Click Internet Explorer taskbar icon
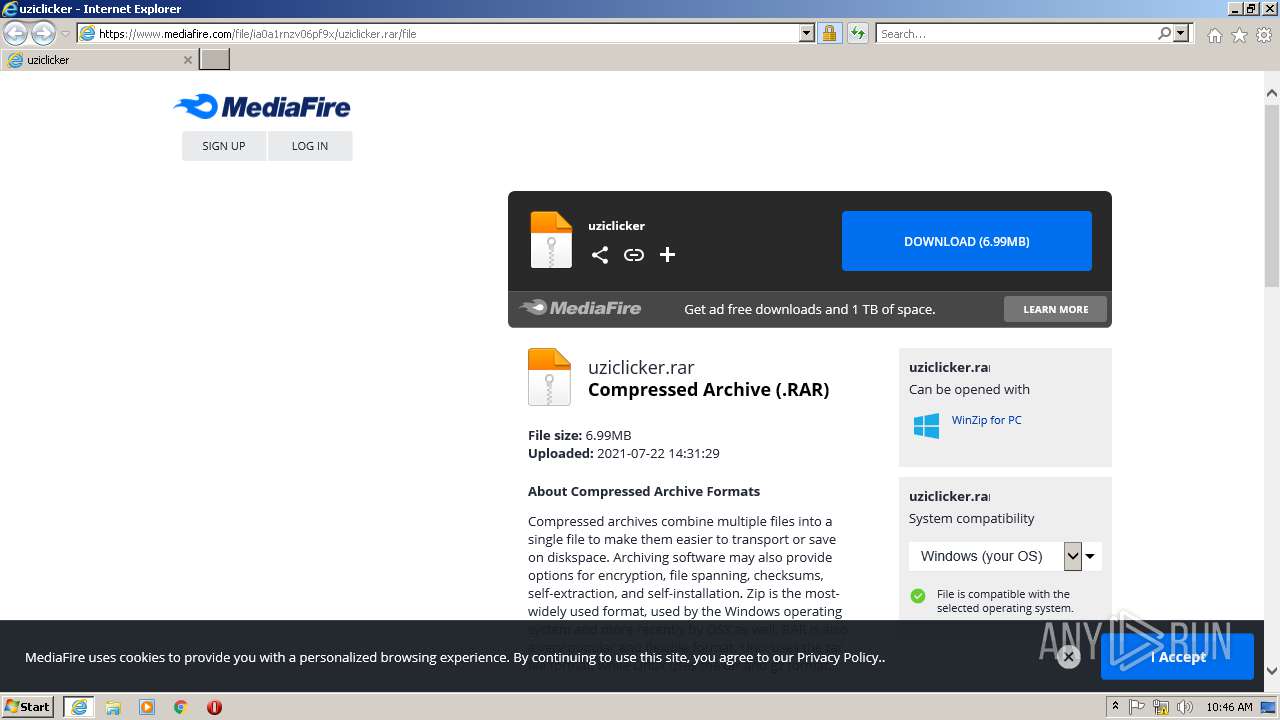Screen dimensions: 1280x720 pos(79,707)
